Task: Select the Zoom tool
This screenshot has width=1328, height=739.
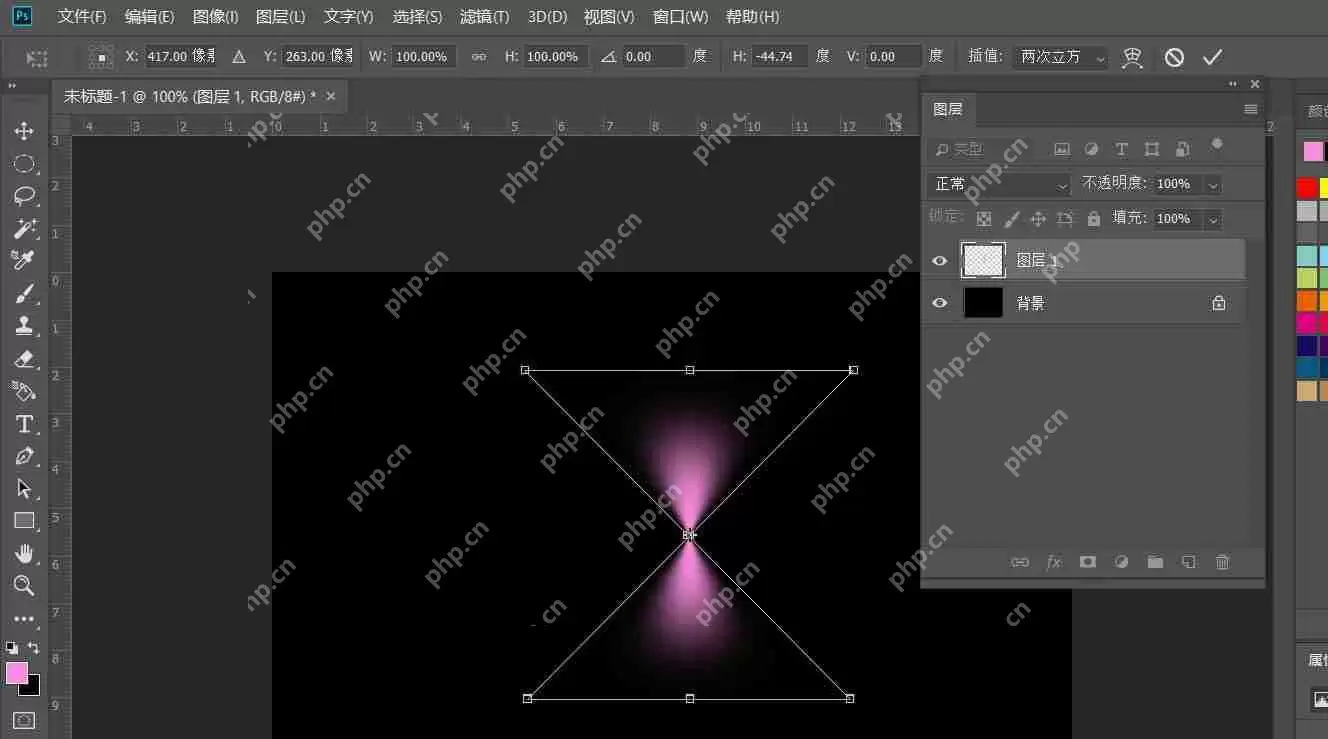Action: tap(24, 585)
